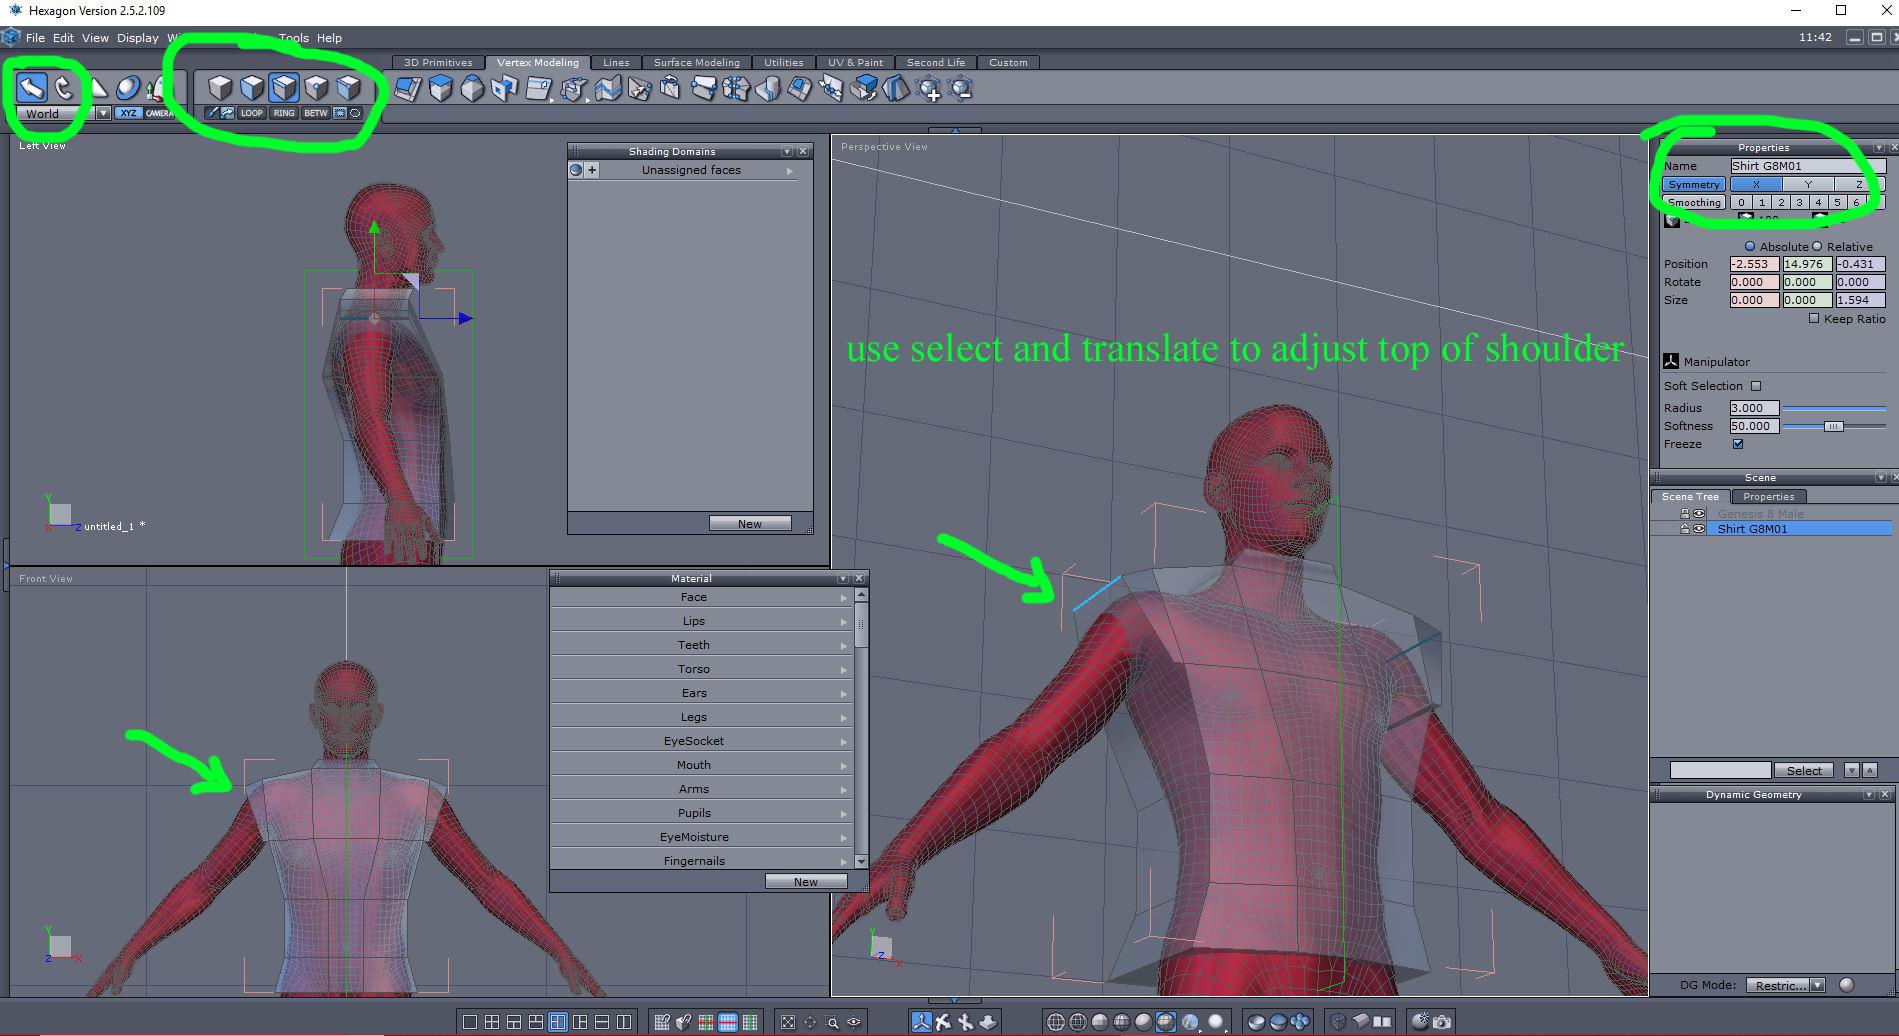Uncheck the Freeze checkbox
Viewport: 1899px width, 1036px height.
click(1738, 444)
